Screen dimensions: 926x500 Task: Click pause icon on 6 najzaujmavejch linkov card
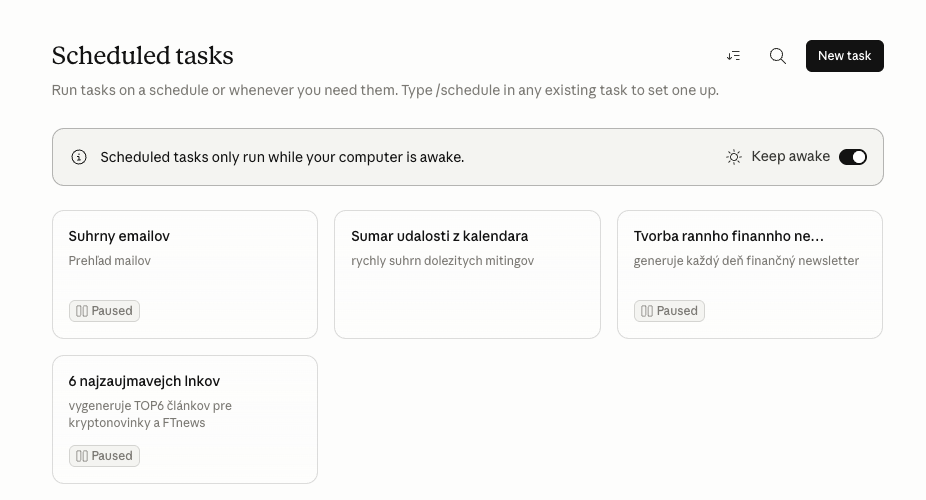pos(82,456)
